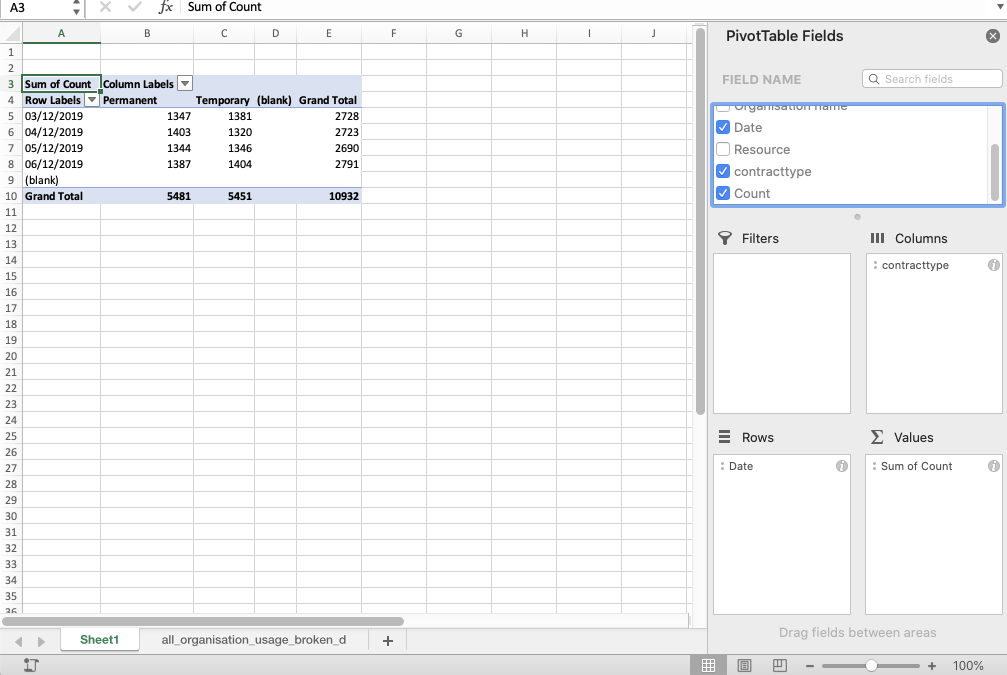Open the Row Labels filter dropdown
Viewport: 1007px width, 675px height.
click(91, 99)
